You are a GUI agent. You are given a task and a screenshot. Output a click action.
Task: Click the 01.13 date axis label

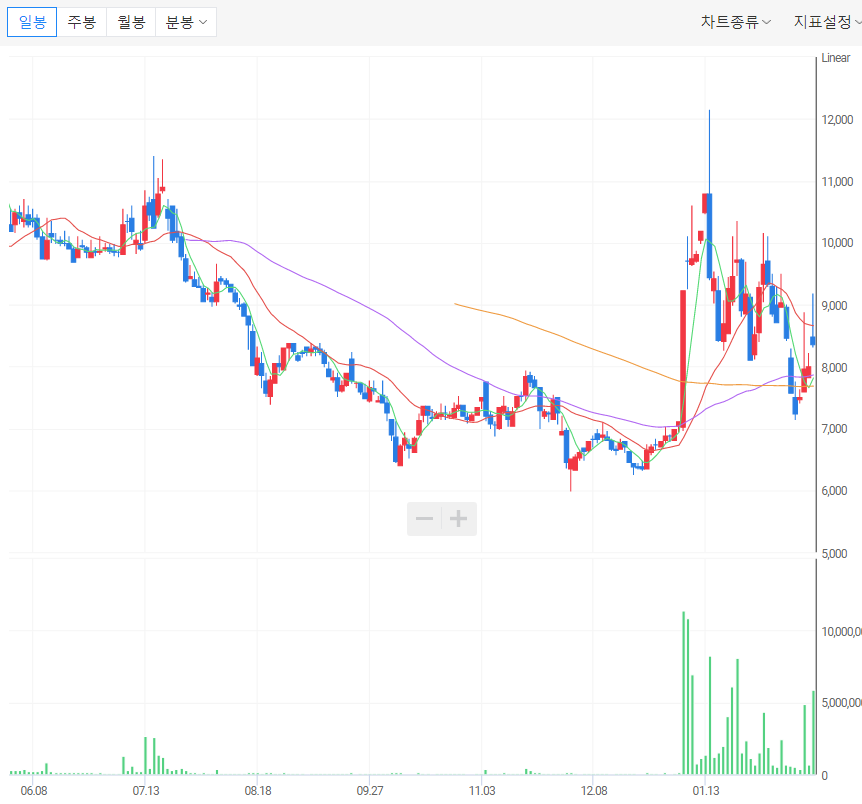pos(706,791)
